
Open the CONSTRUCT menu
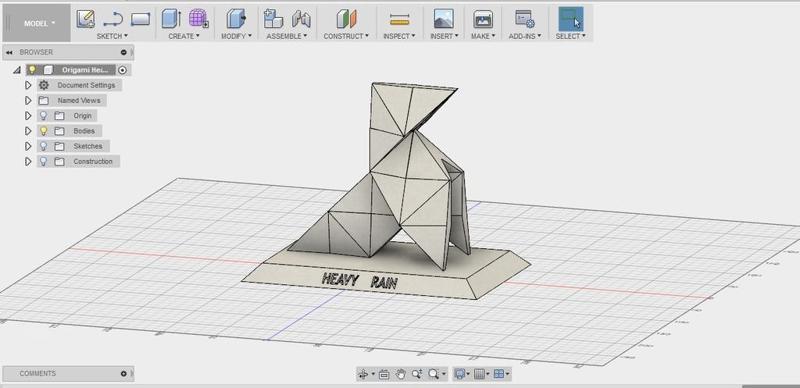[x=346, y=36]
